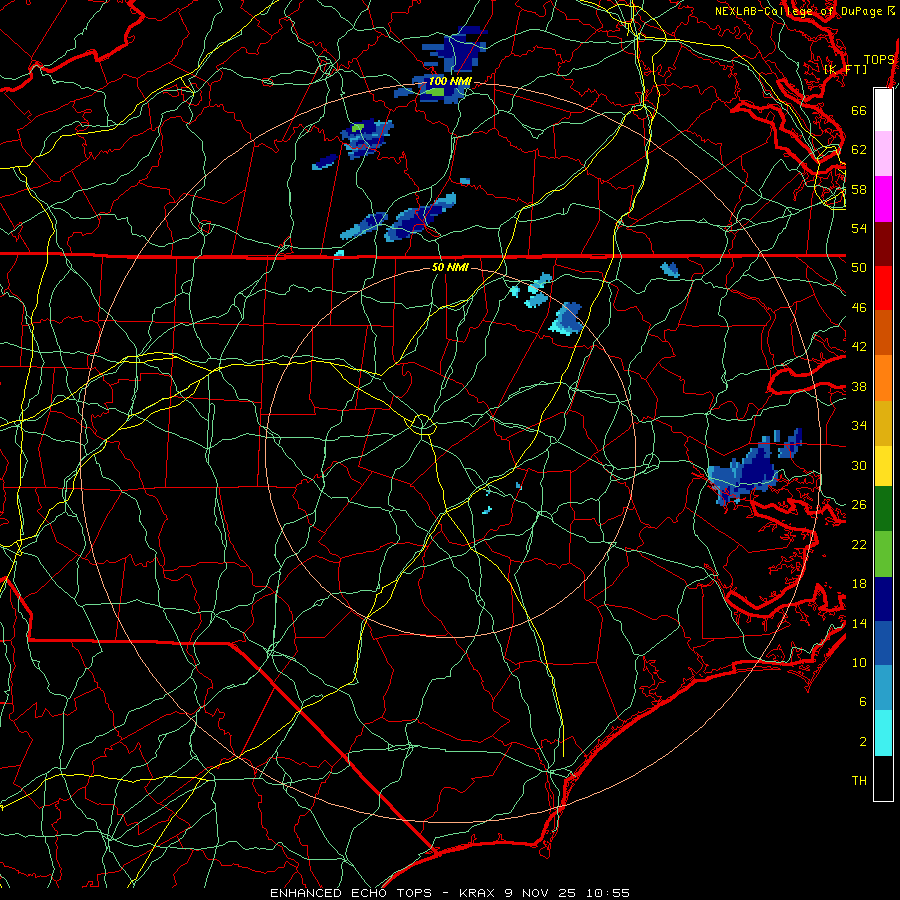Viewport: 900px width, 900px height.
Task: Select the white swatch in the legend
Action: click(x=883, y=110)
